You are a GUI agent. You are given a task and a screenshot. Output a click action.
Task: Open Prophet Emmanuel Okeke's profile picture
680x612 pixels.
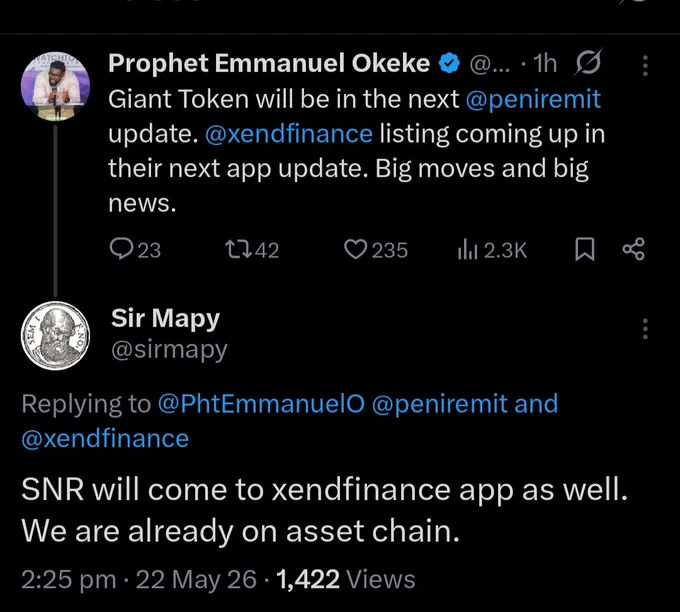coord(56,87)
